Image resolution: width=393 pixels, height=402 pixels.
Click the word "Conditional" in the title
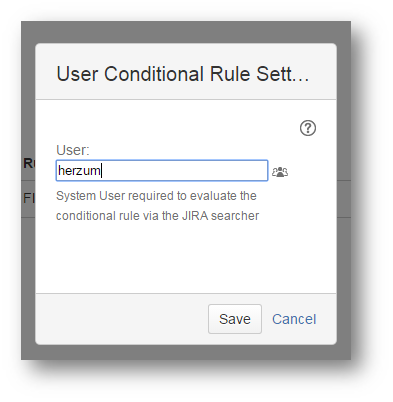tap(154, 74)
